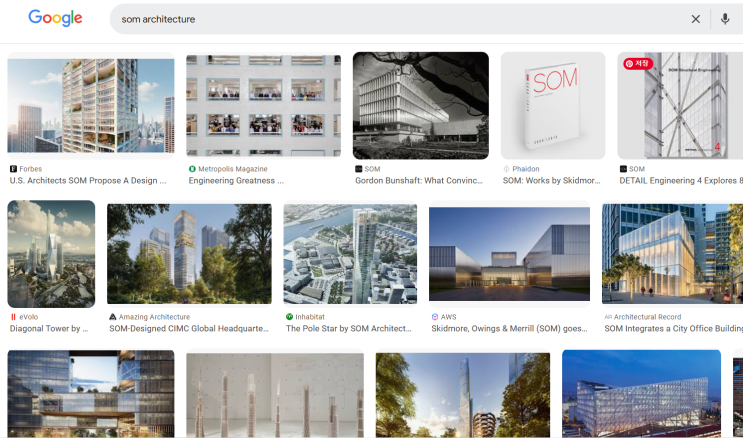
Task: Click the 'AWS' source name
Action: [x=448, y=317]
